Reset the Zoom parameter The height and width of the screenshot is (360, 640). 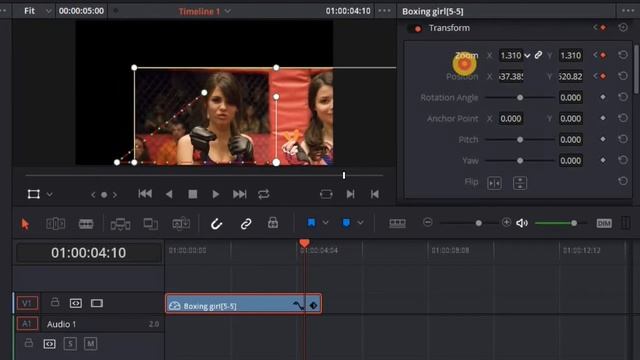click(x=623, y=55)
